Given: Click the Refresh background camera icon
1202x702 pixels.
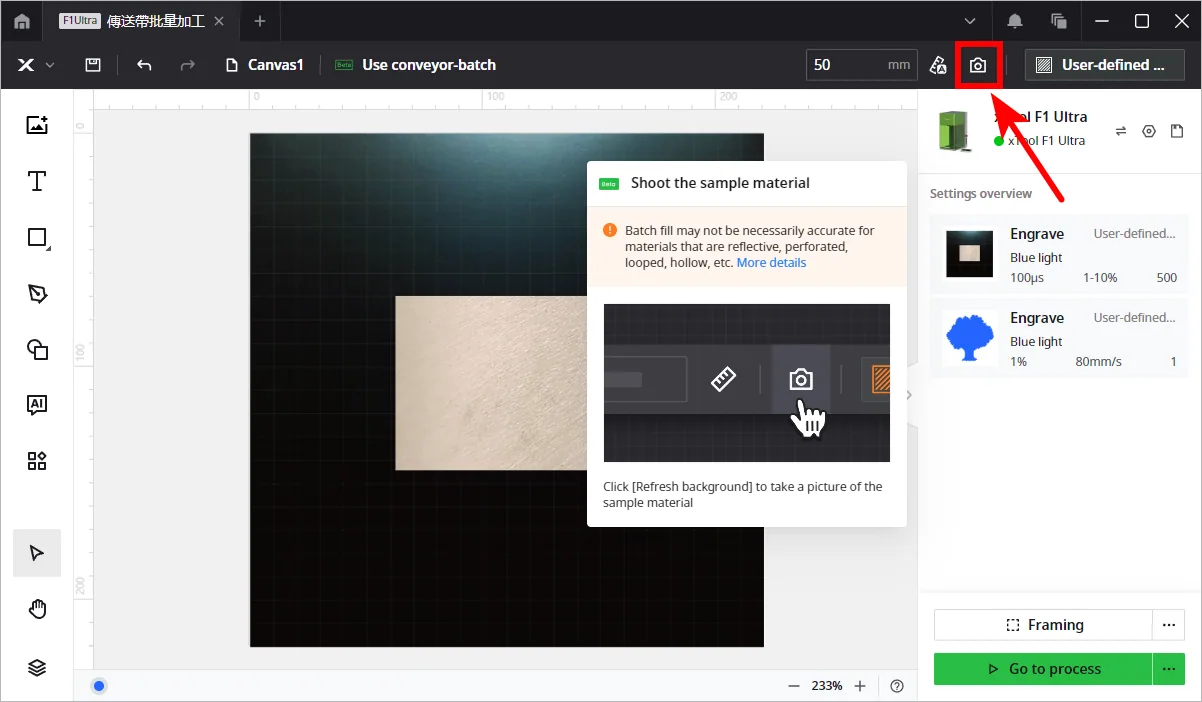Looking at the screenshot, I should point(978,65).
